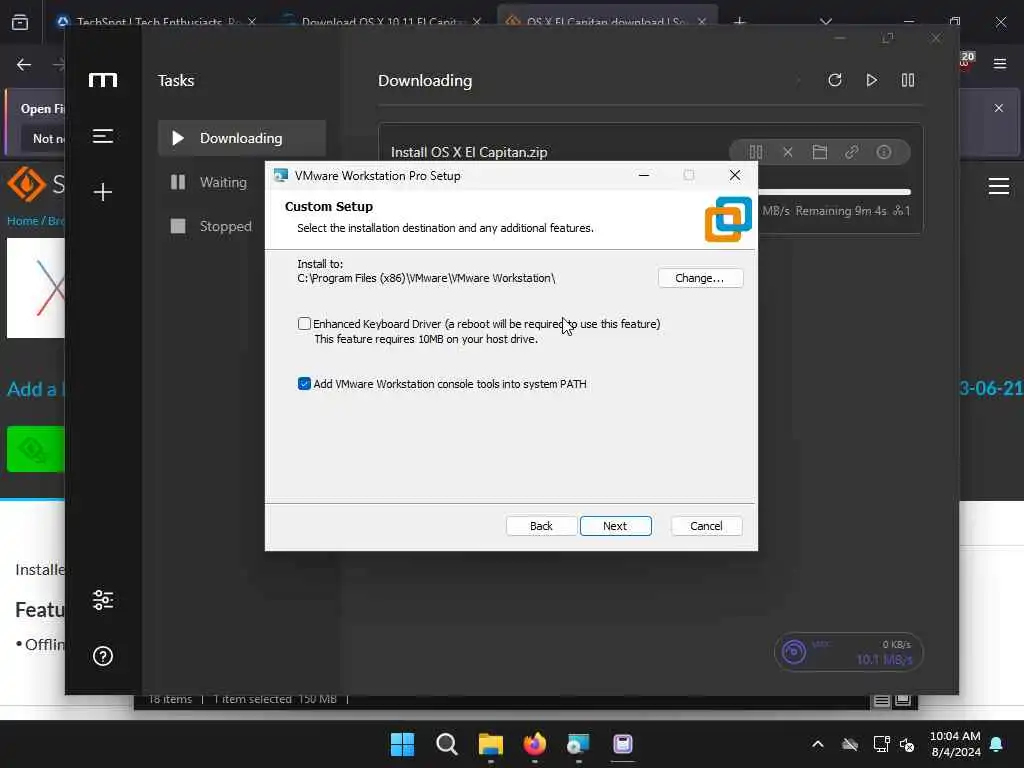Switch File Explorer to large icons view
This screenshot has height=768, width=1024.
coord(903,701)
